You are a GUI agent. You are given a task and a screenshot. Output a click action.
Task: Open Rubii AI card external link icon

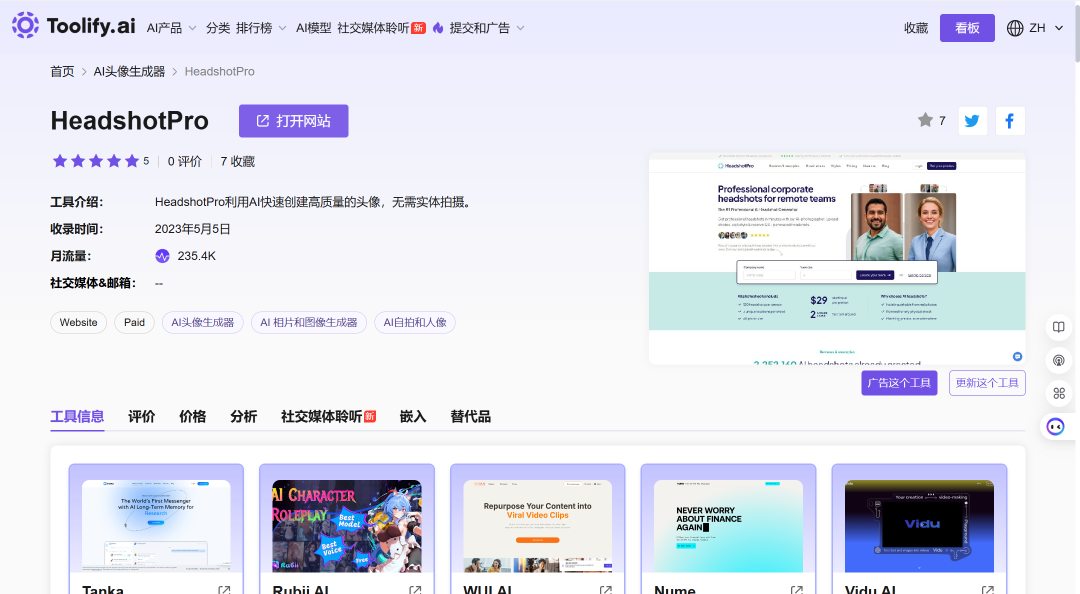pos(415,590)
